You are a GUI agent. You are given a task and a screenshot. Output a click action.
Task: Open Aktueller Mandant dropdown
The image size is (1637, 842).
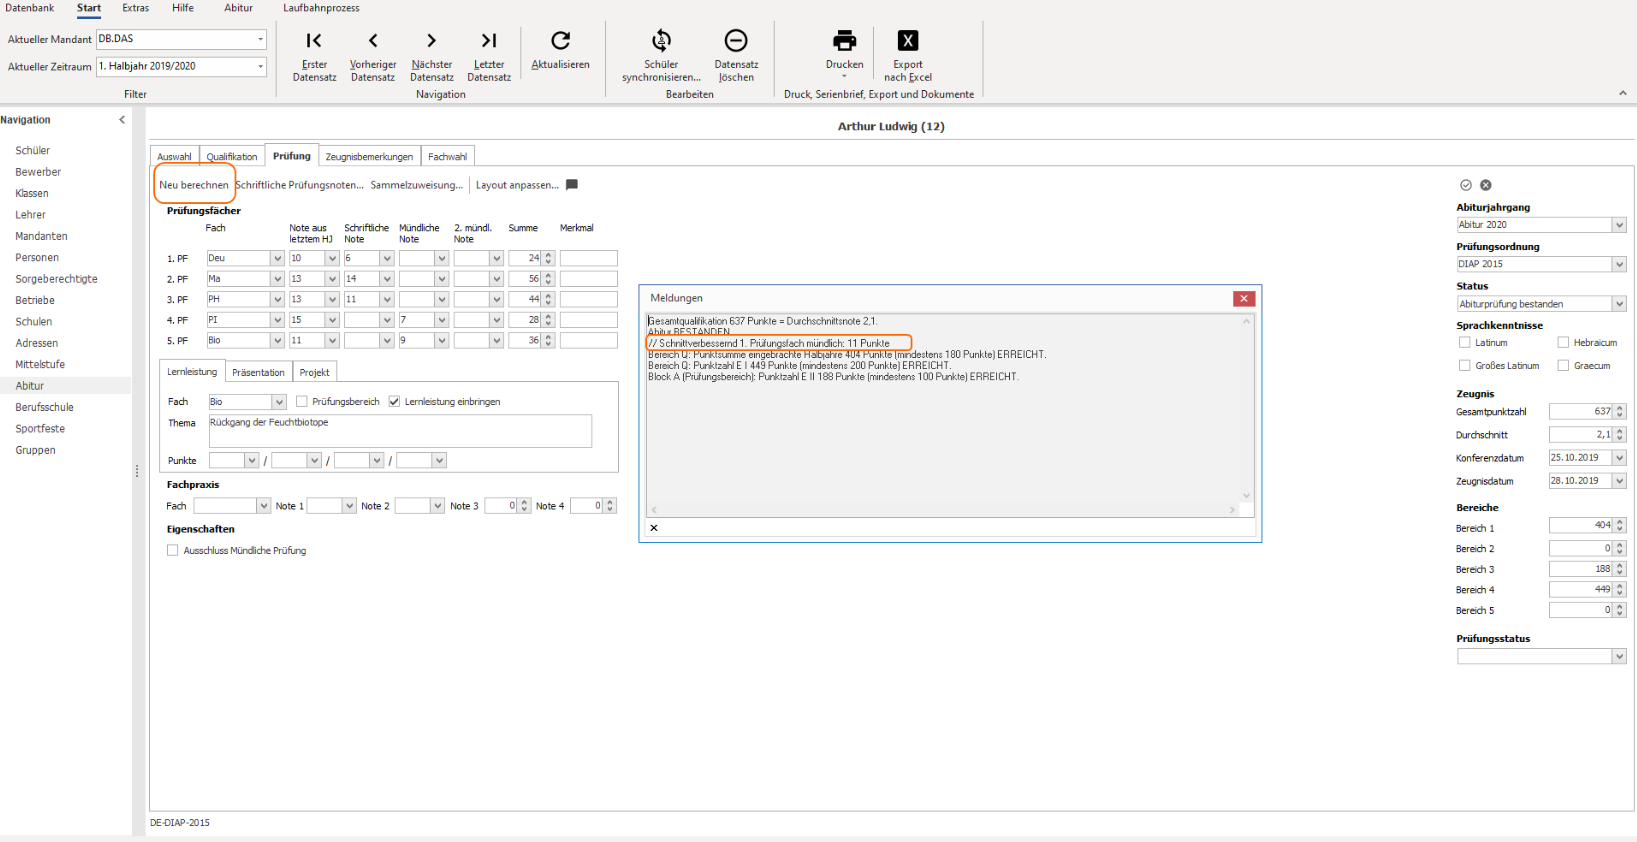click(x=261, y=39)
